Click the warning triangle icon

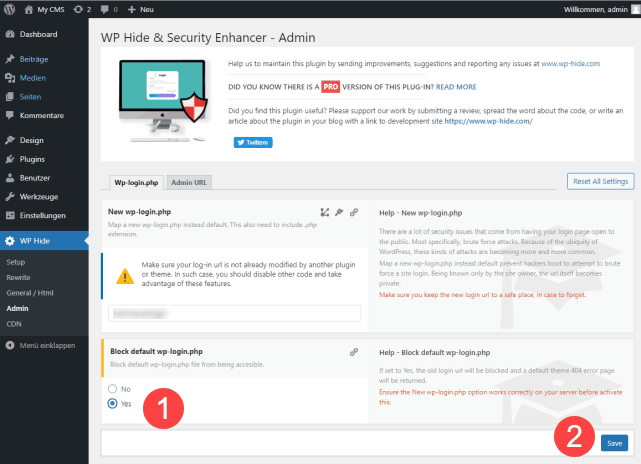tap(125, 276)
